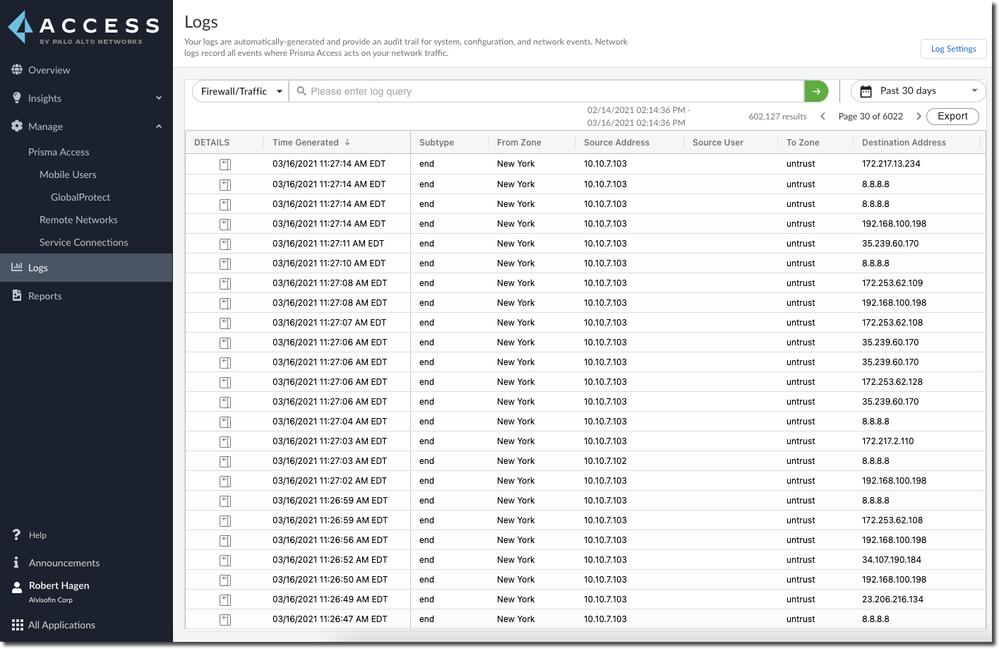
Task: Click the Export button
Action: click(952, 116)
